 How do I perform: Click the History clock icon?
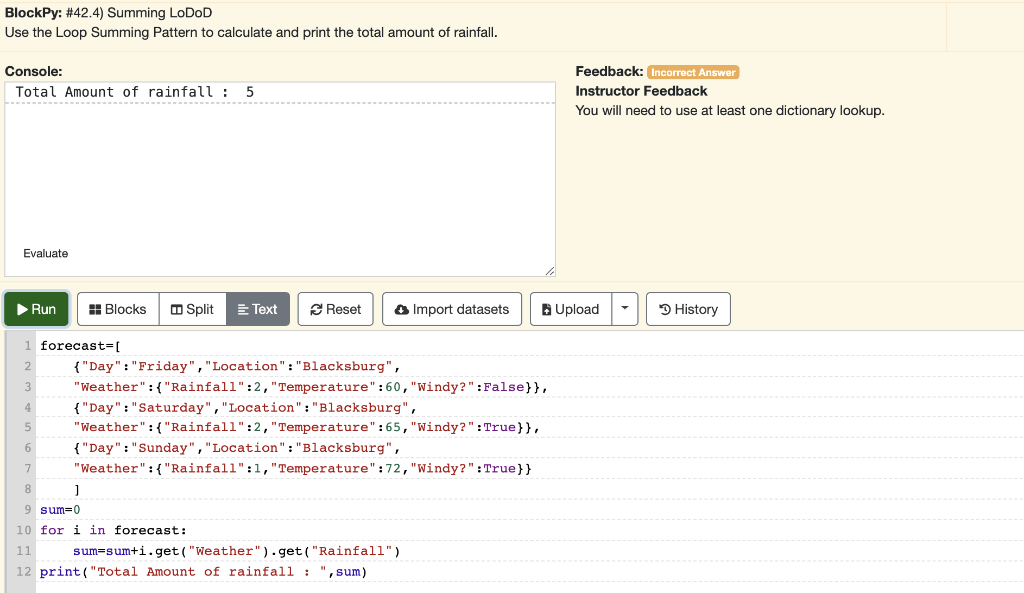(x=665, y=310)
